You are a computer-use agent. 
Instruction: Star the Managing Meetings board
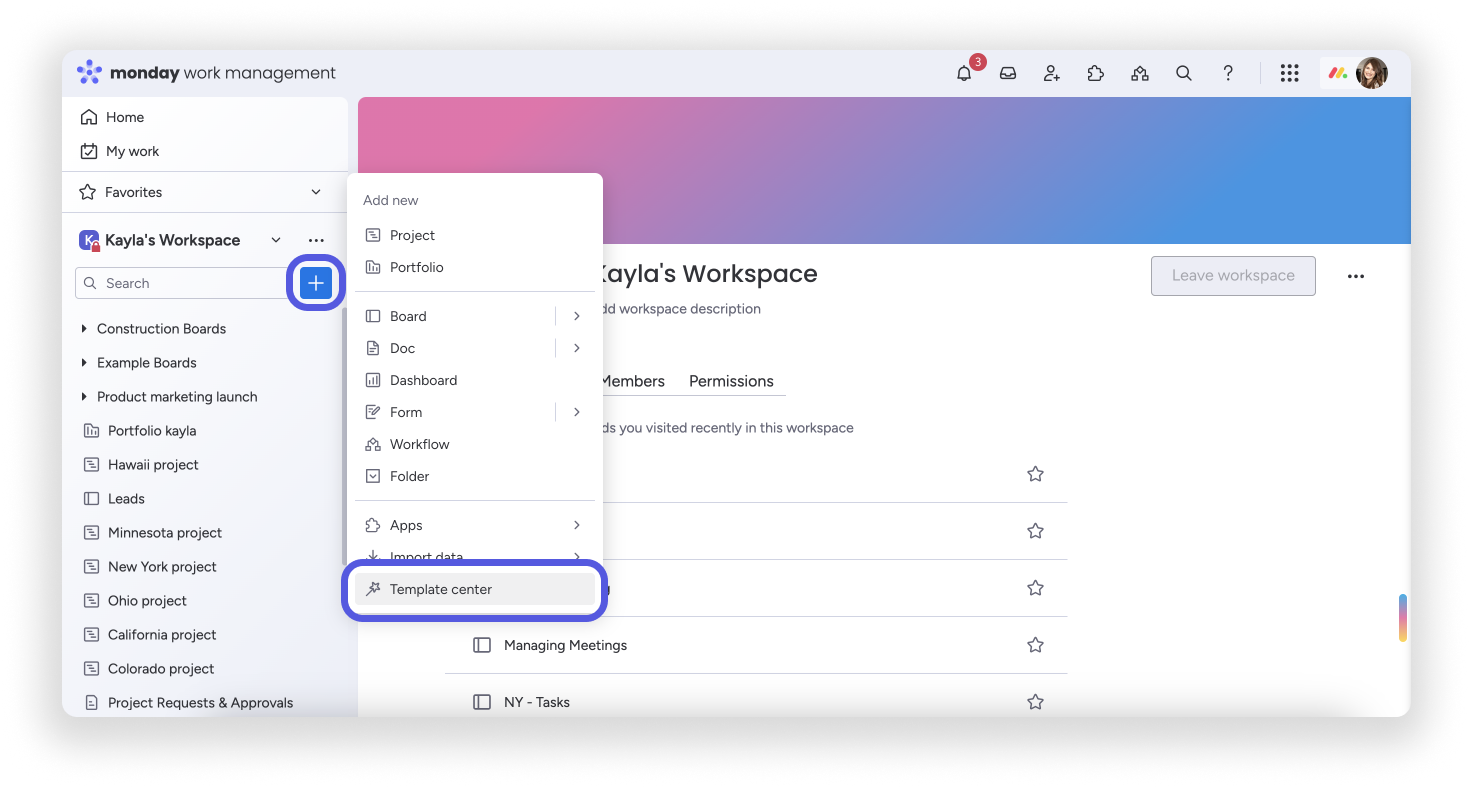click(x=1035, y=645)
